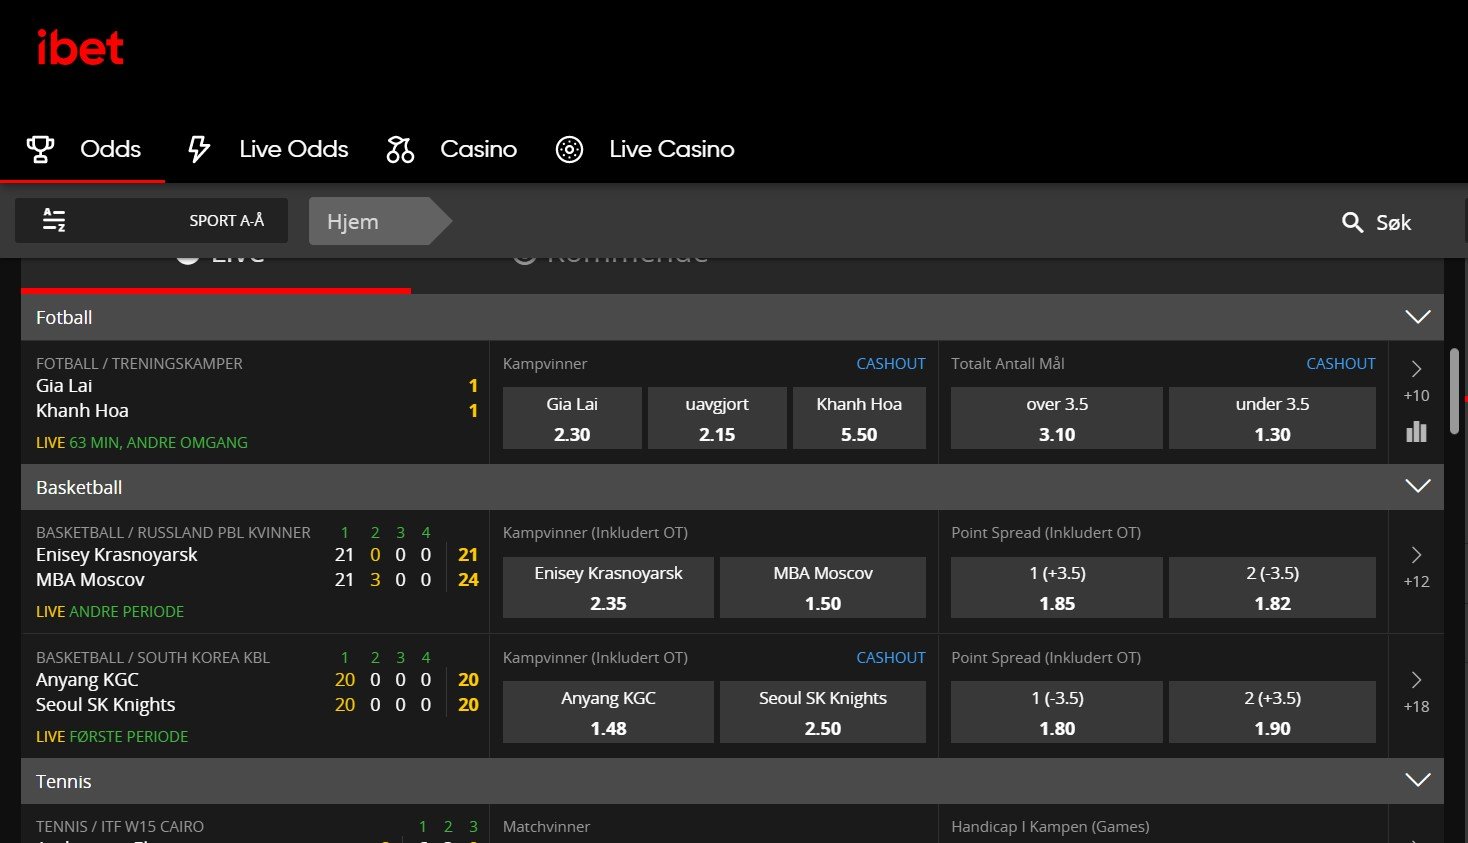
Task: Switch to the Kommende tab
Action: tap(610, 253)
